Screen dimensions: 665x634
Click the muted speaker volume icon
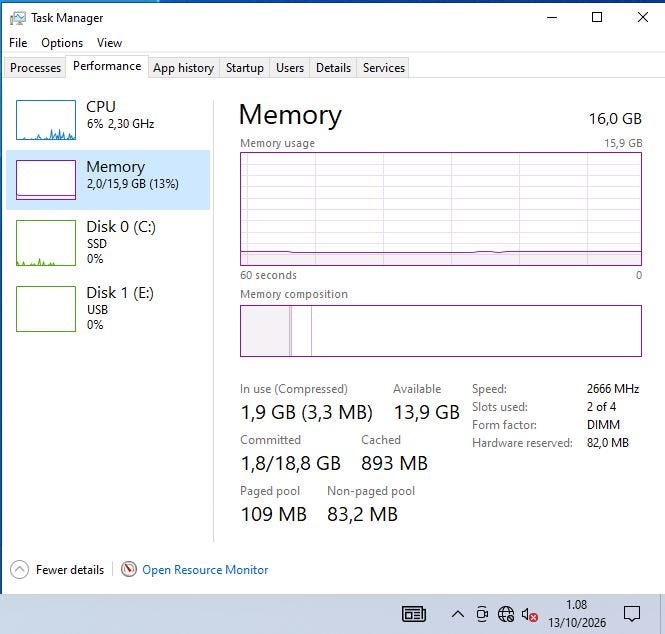point(530,614)
